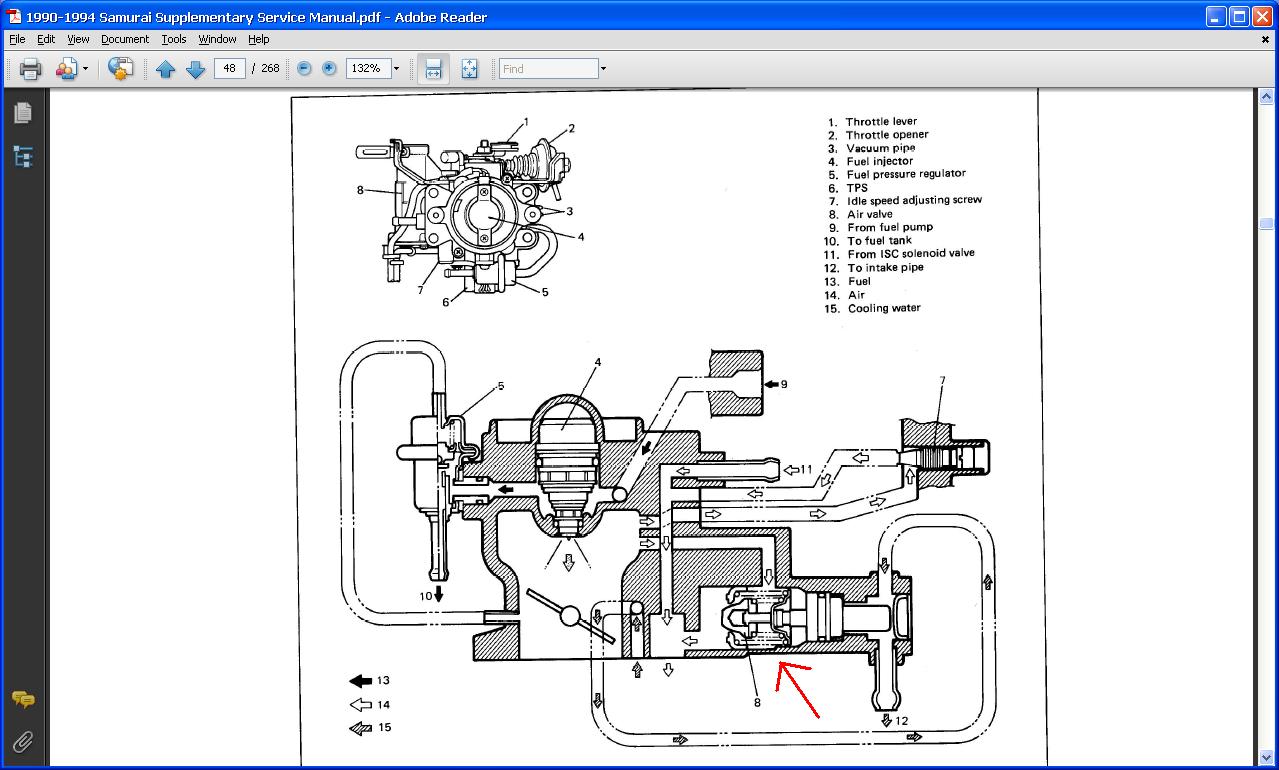1279x770 pixels.
Task: Open the Document menu
Action: (x=124, y=39)
